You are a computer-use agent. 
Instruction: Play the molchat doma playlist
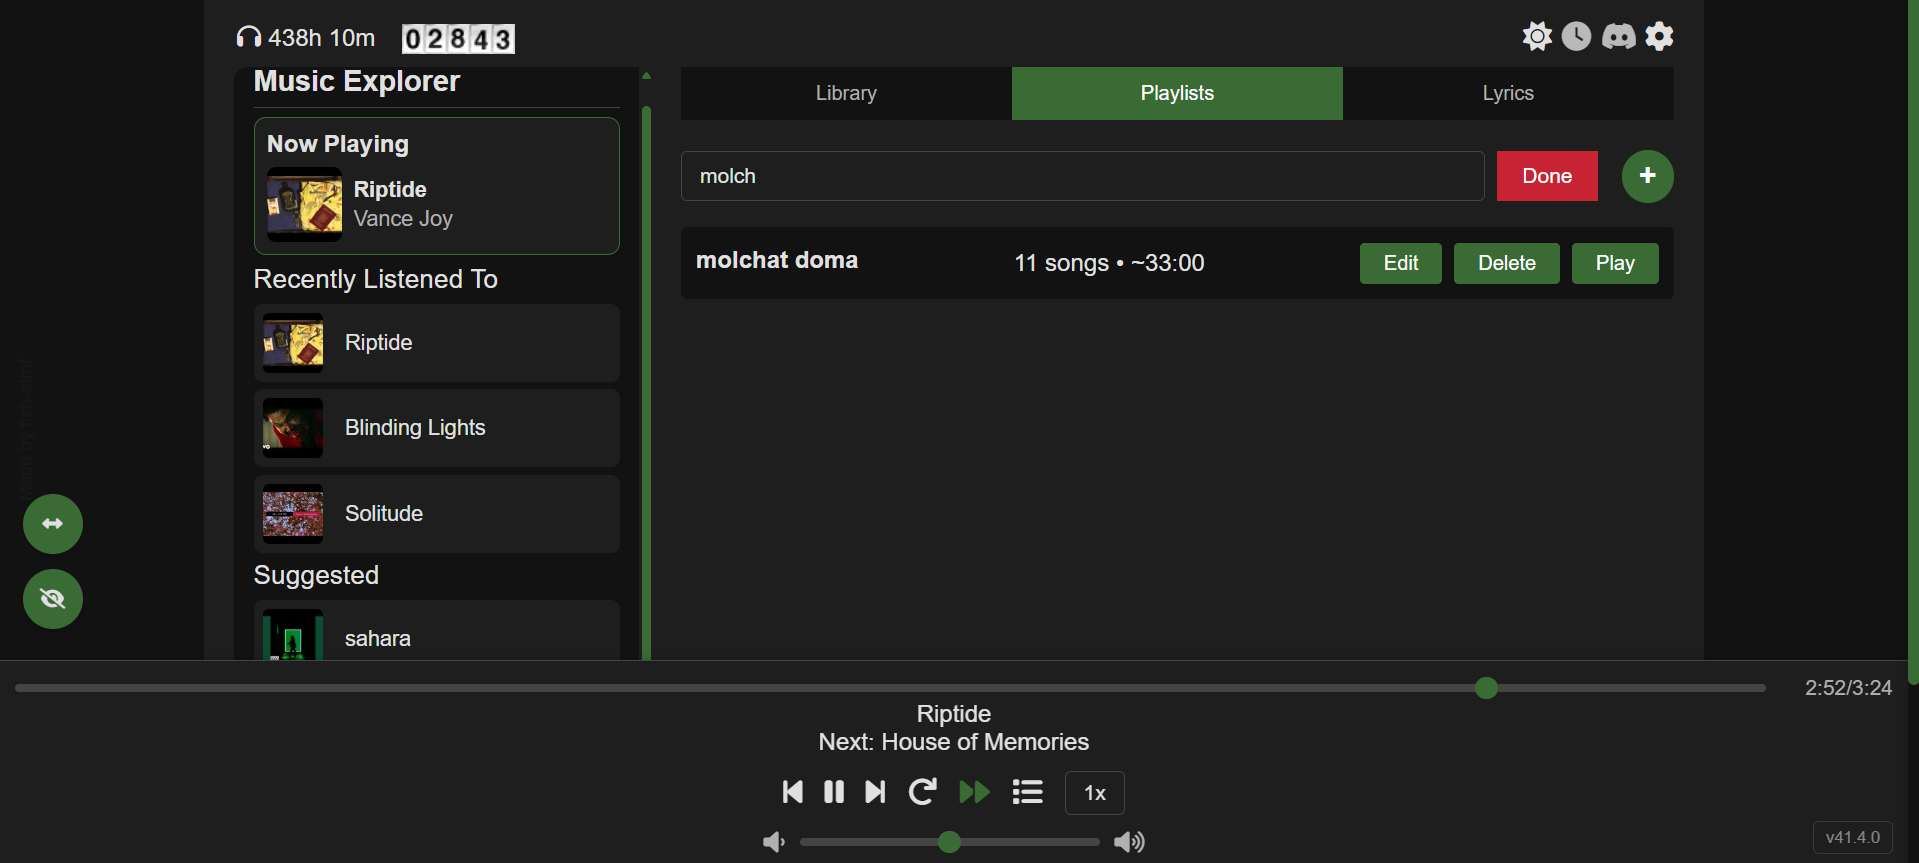(1615, 263)
